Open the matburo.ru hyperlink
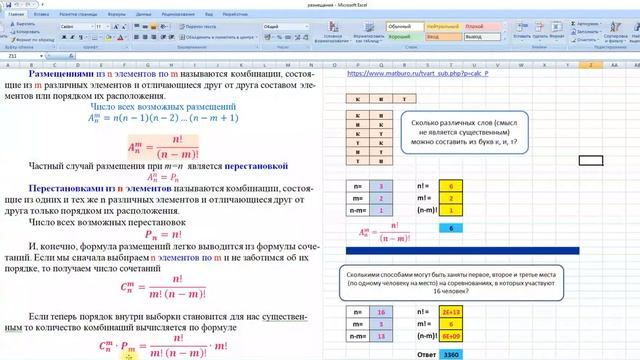 click(x=418, y=73)
